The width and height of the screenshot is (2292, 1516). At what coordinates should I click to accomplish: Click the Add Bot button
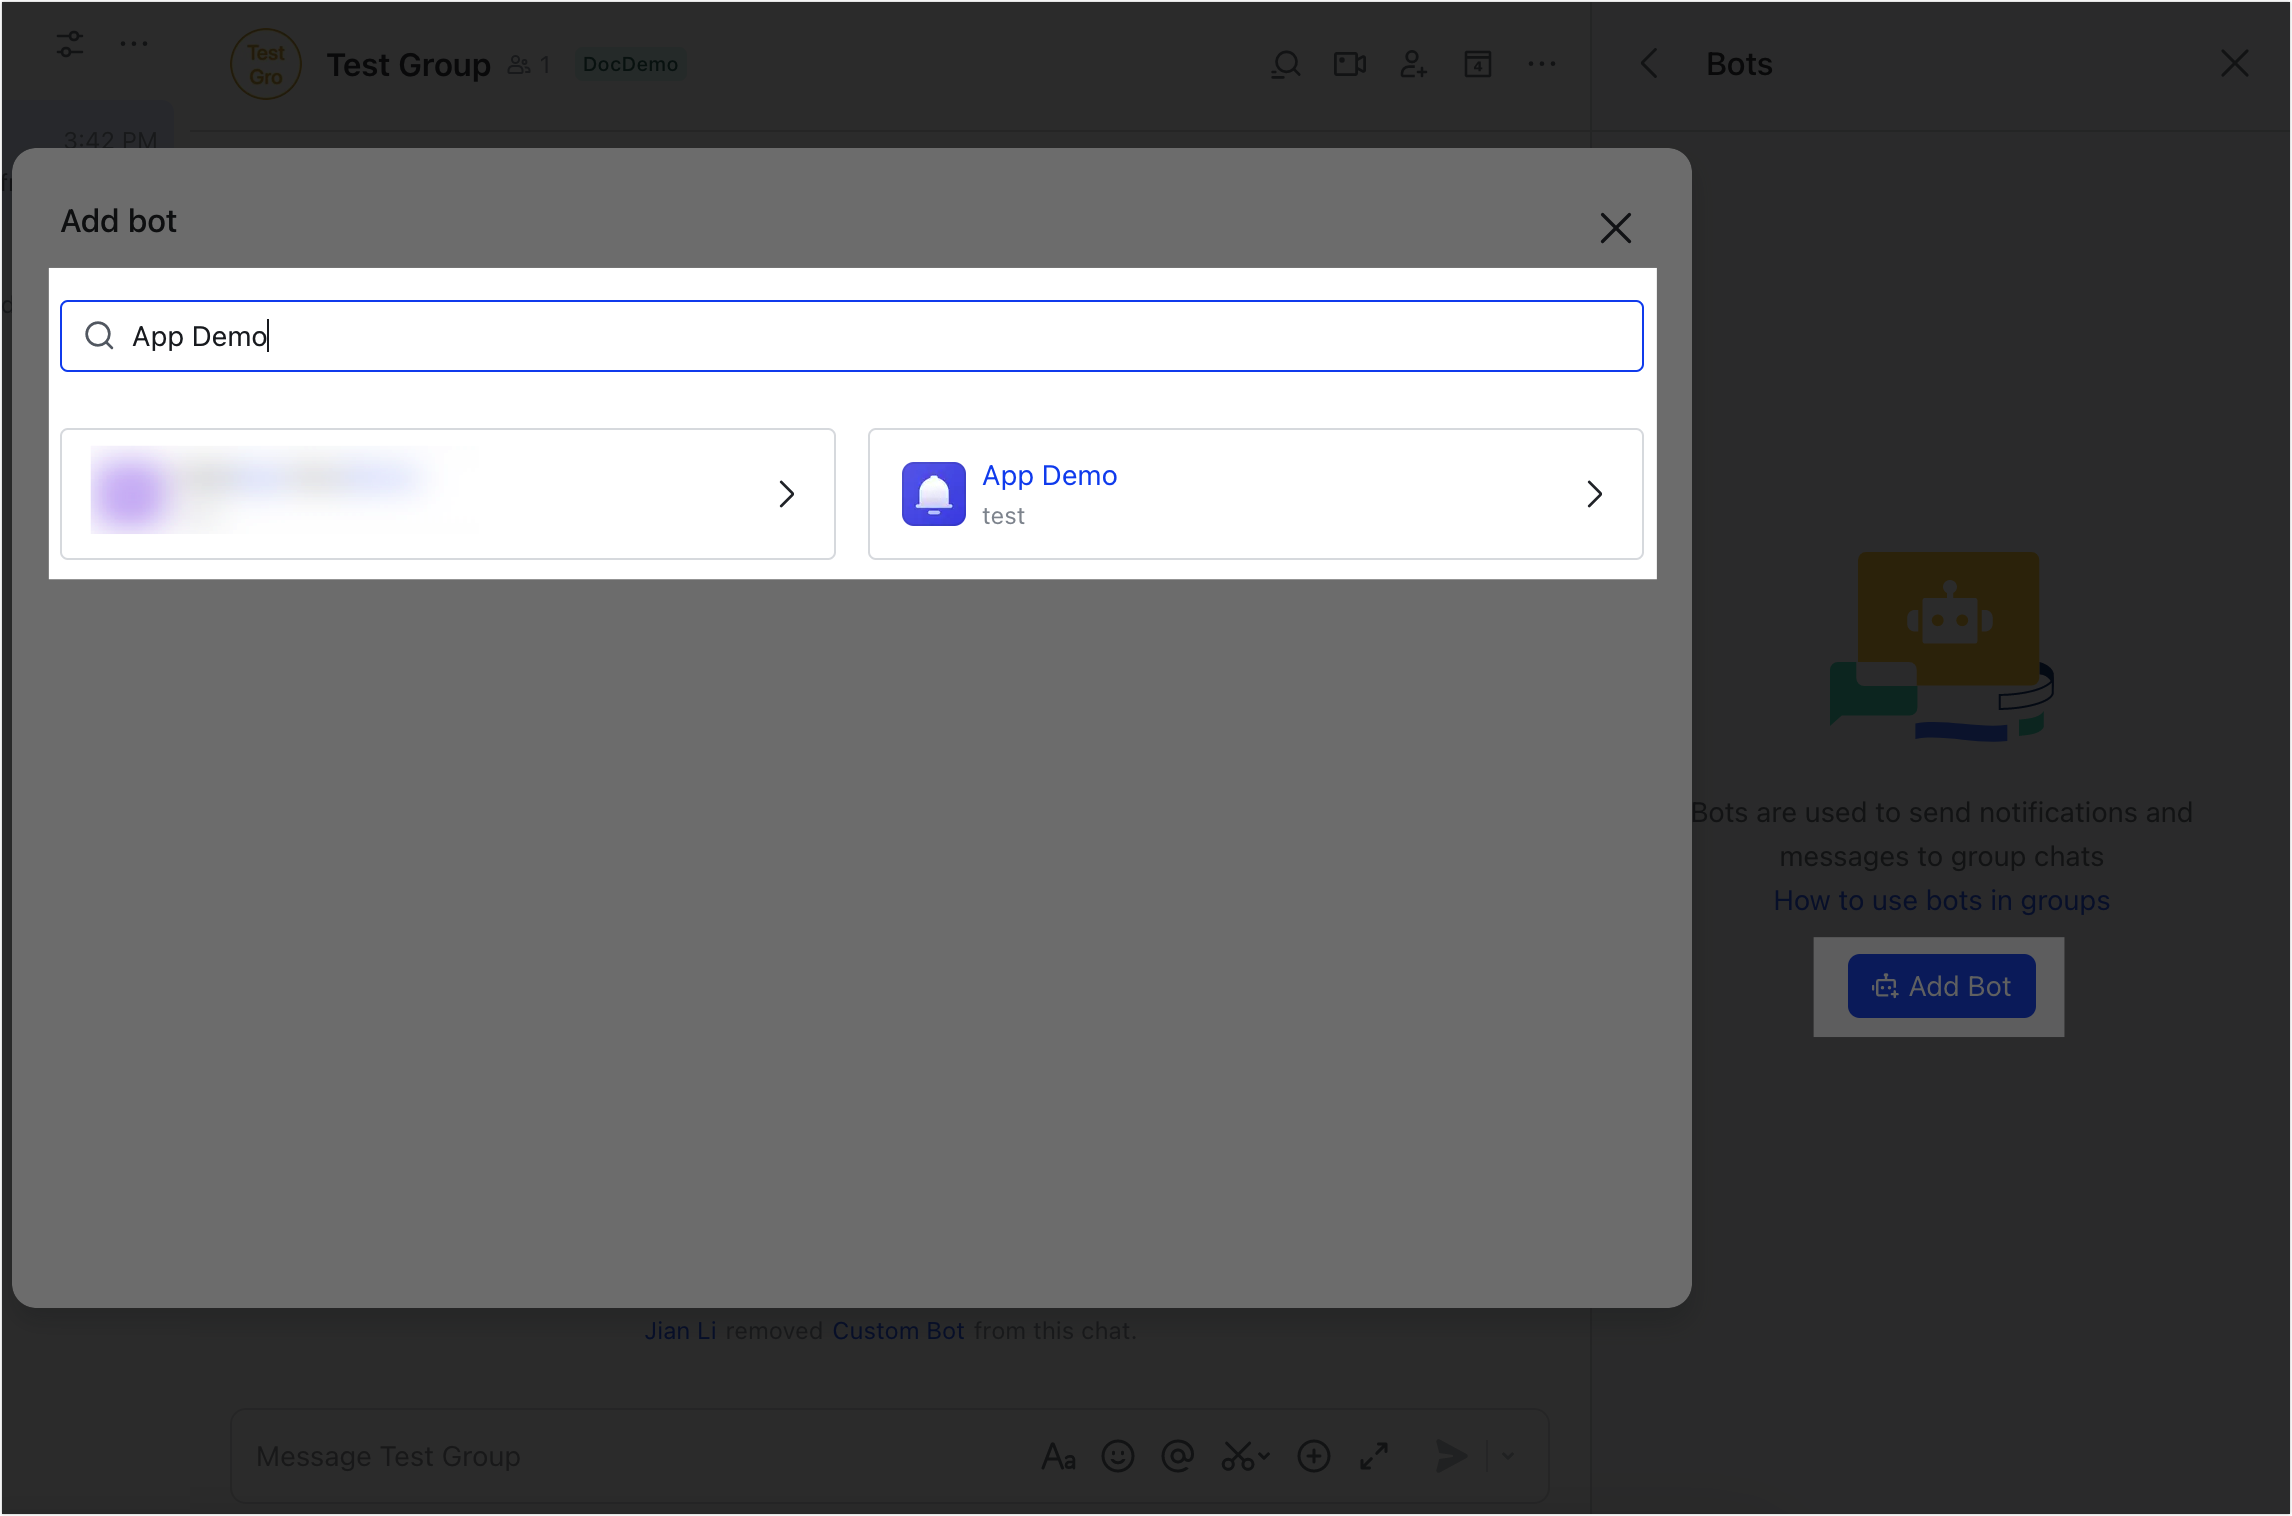click(1940, 986)
